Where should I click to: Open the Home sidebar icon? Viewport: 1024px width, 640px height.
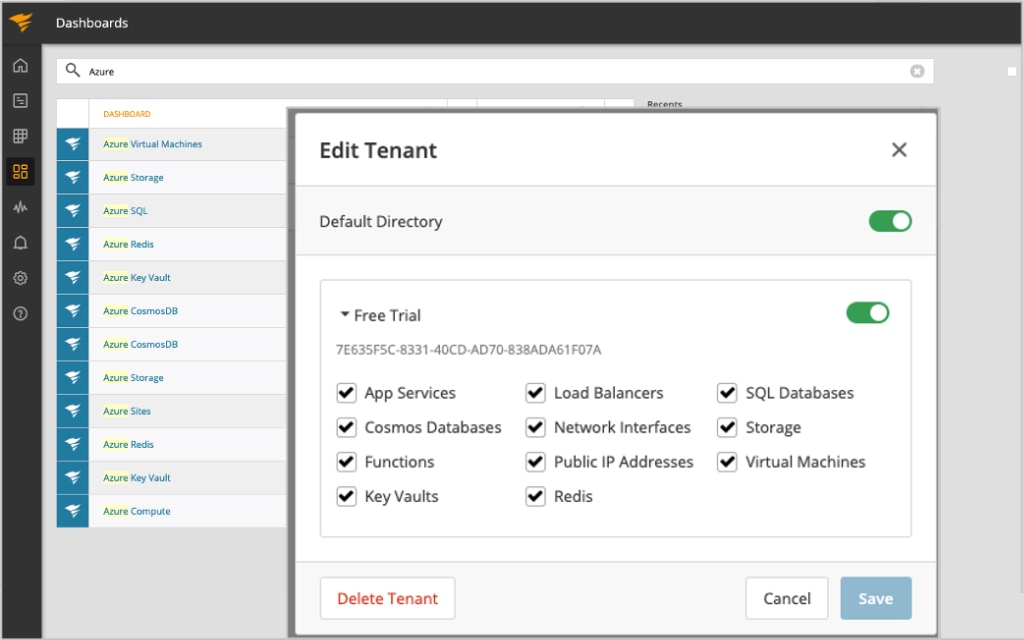pos(20,65)
